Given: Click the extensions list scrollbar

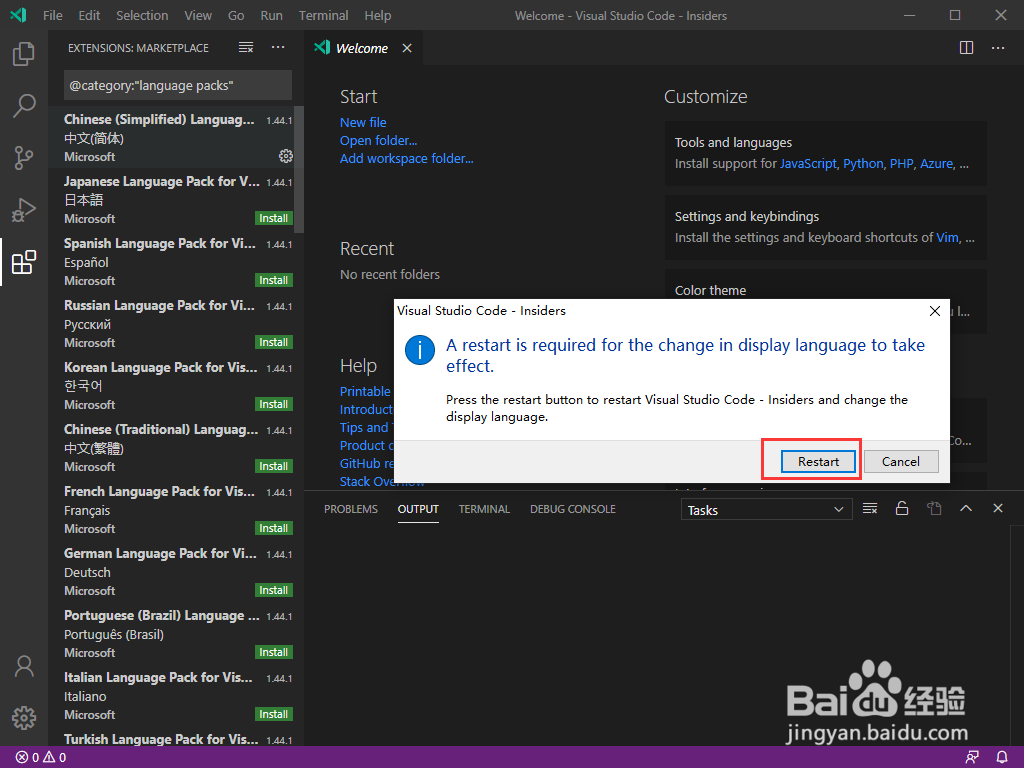Looking at the screenshot, I should (299, 170).
